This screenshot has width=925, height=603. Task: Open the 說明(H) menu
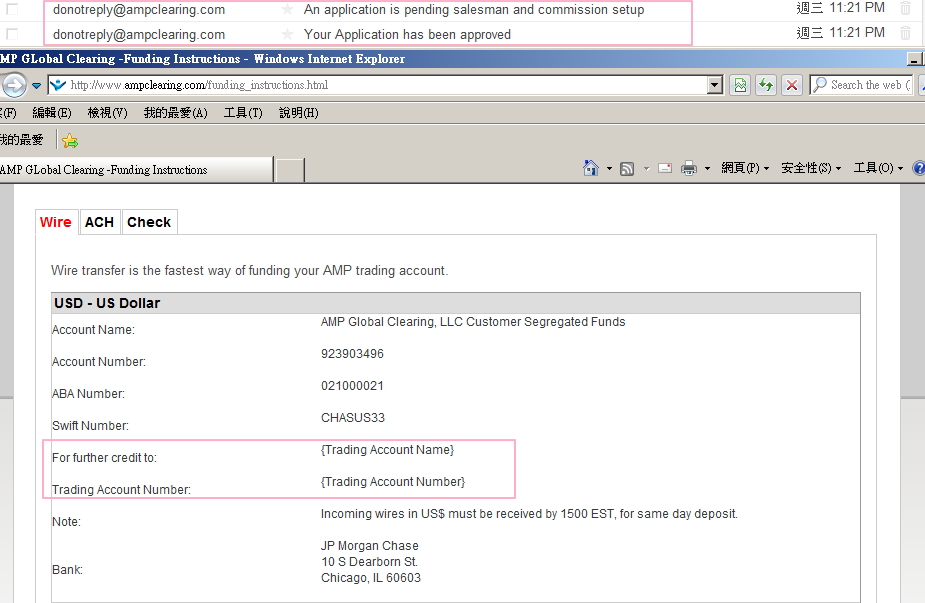click(x=299, y=113)
